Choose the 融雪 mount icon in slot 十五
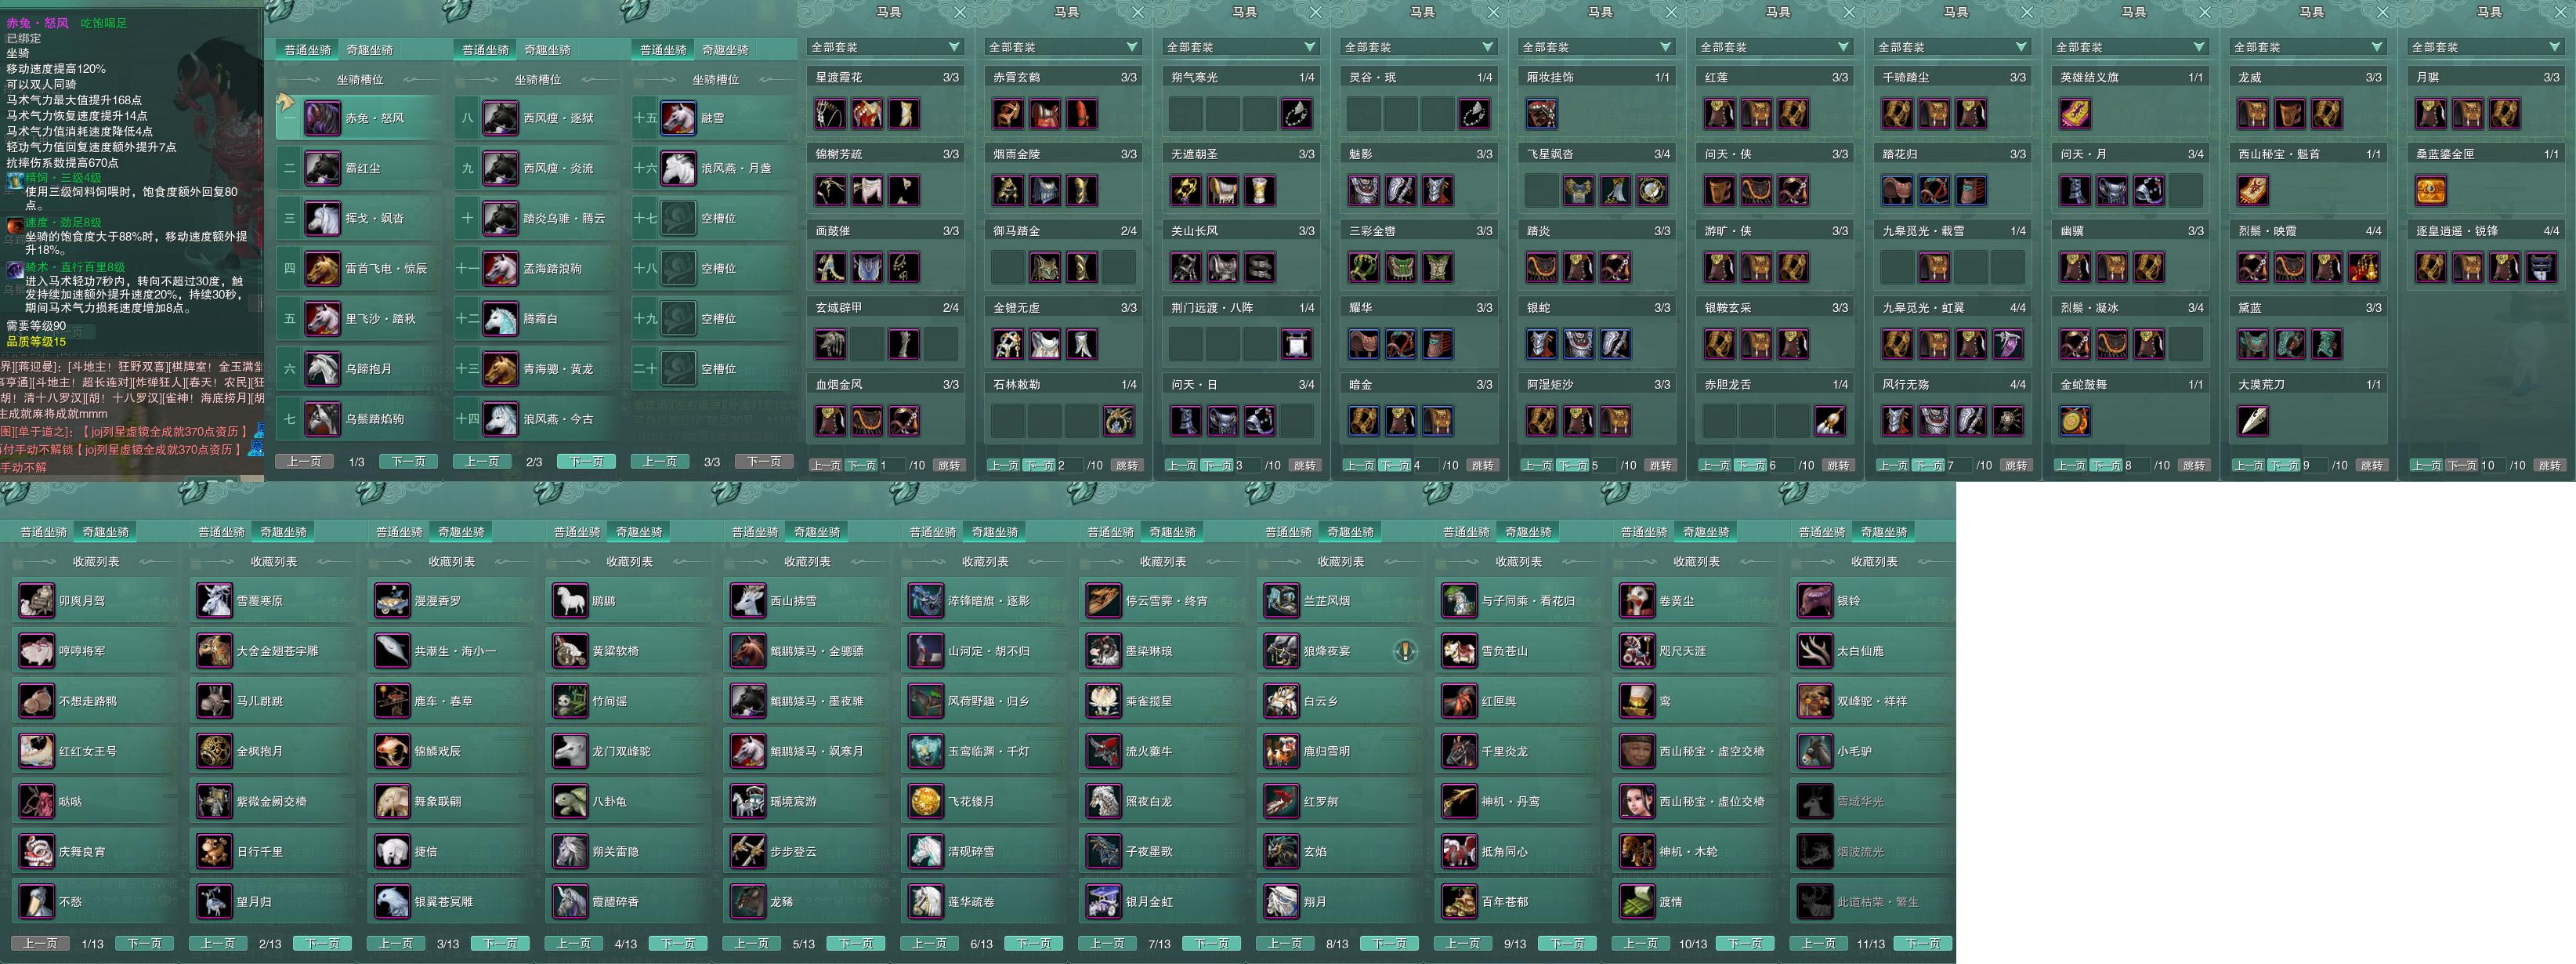2576x964 pixels. (678, 118)
